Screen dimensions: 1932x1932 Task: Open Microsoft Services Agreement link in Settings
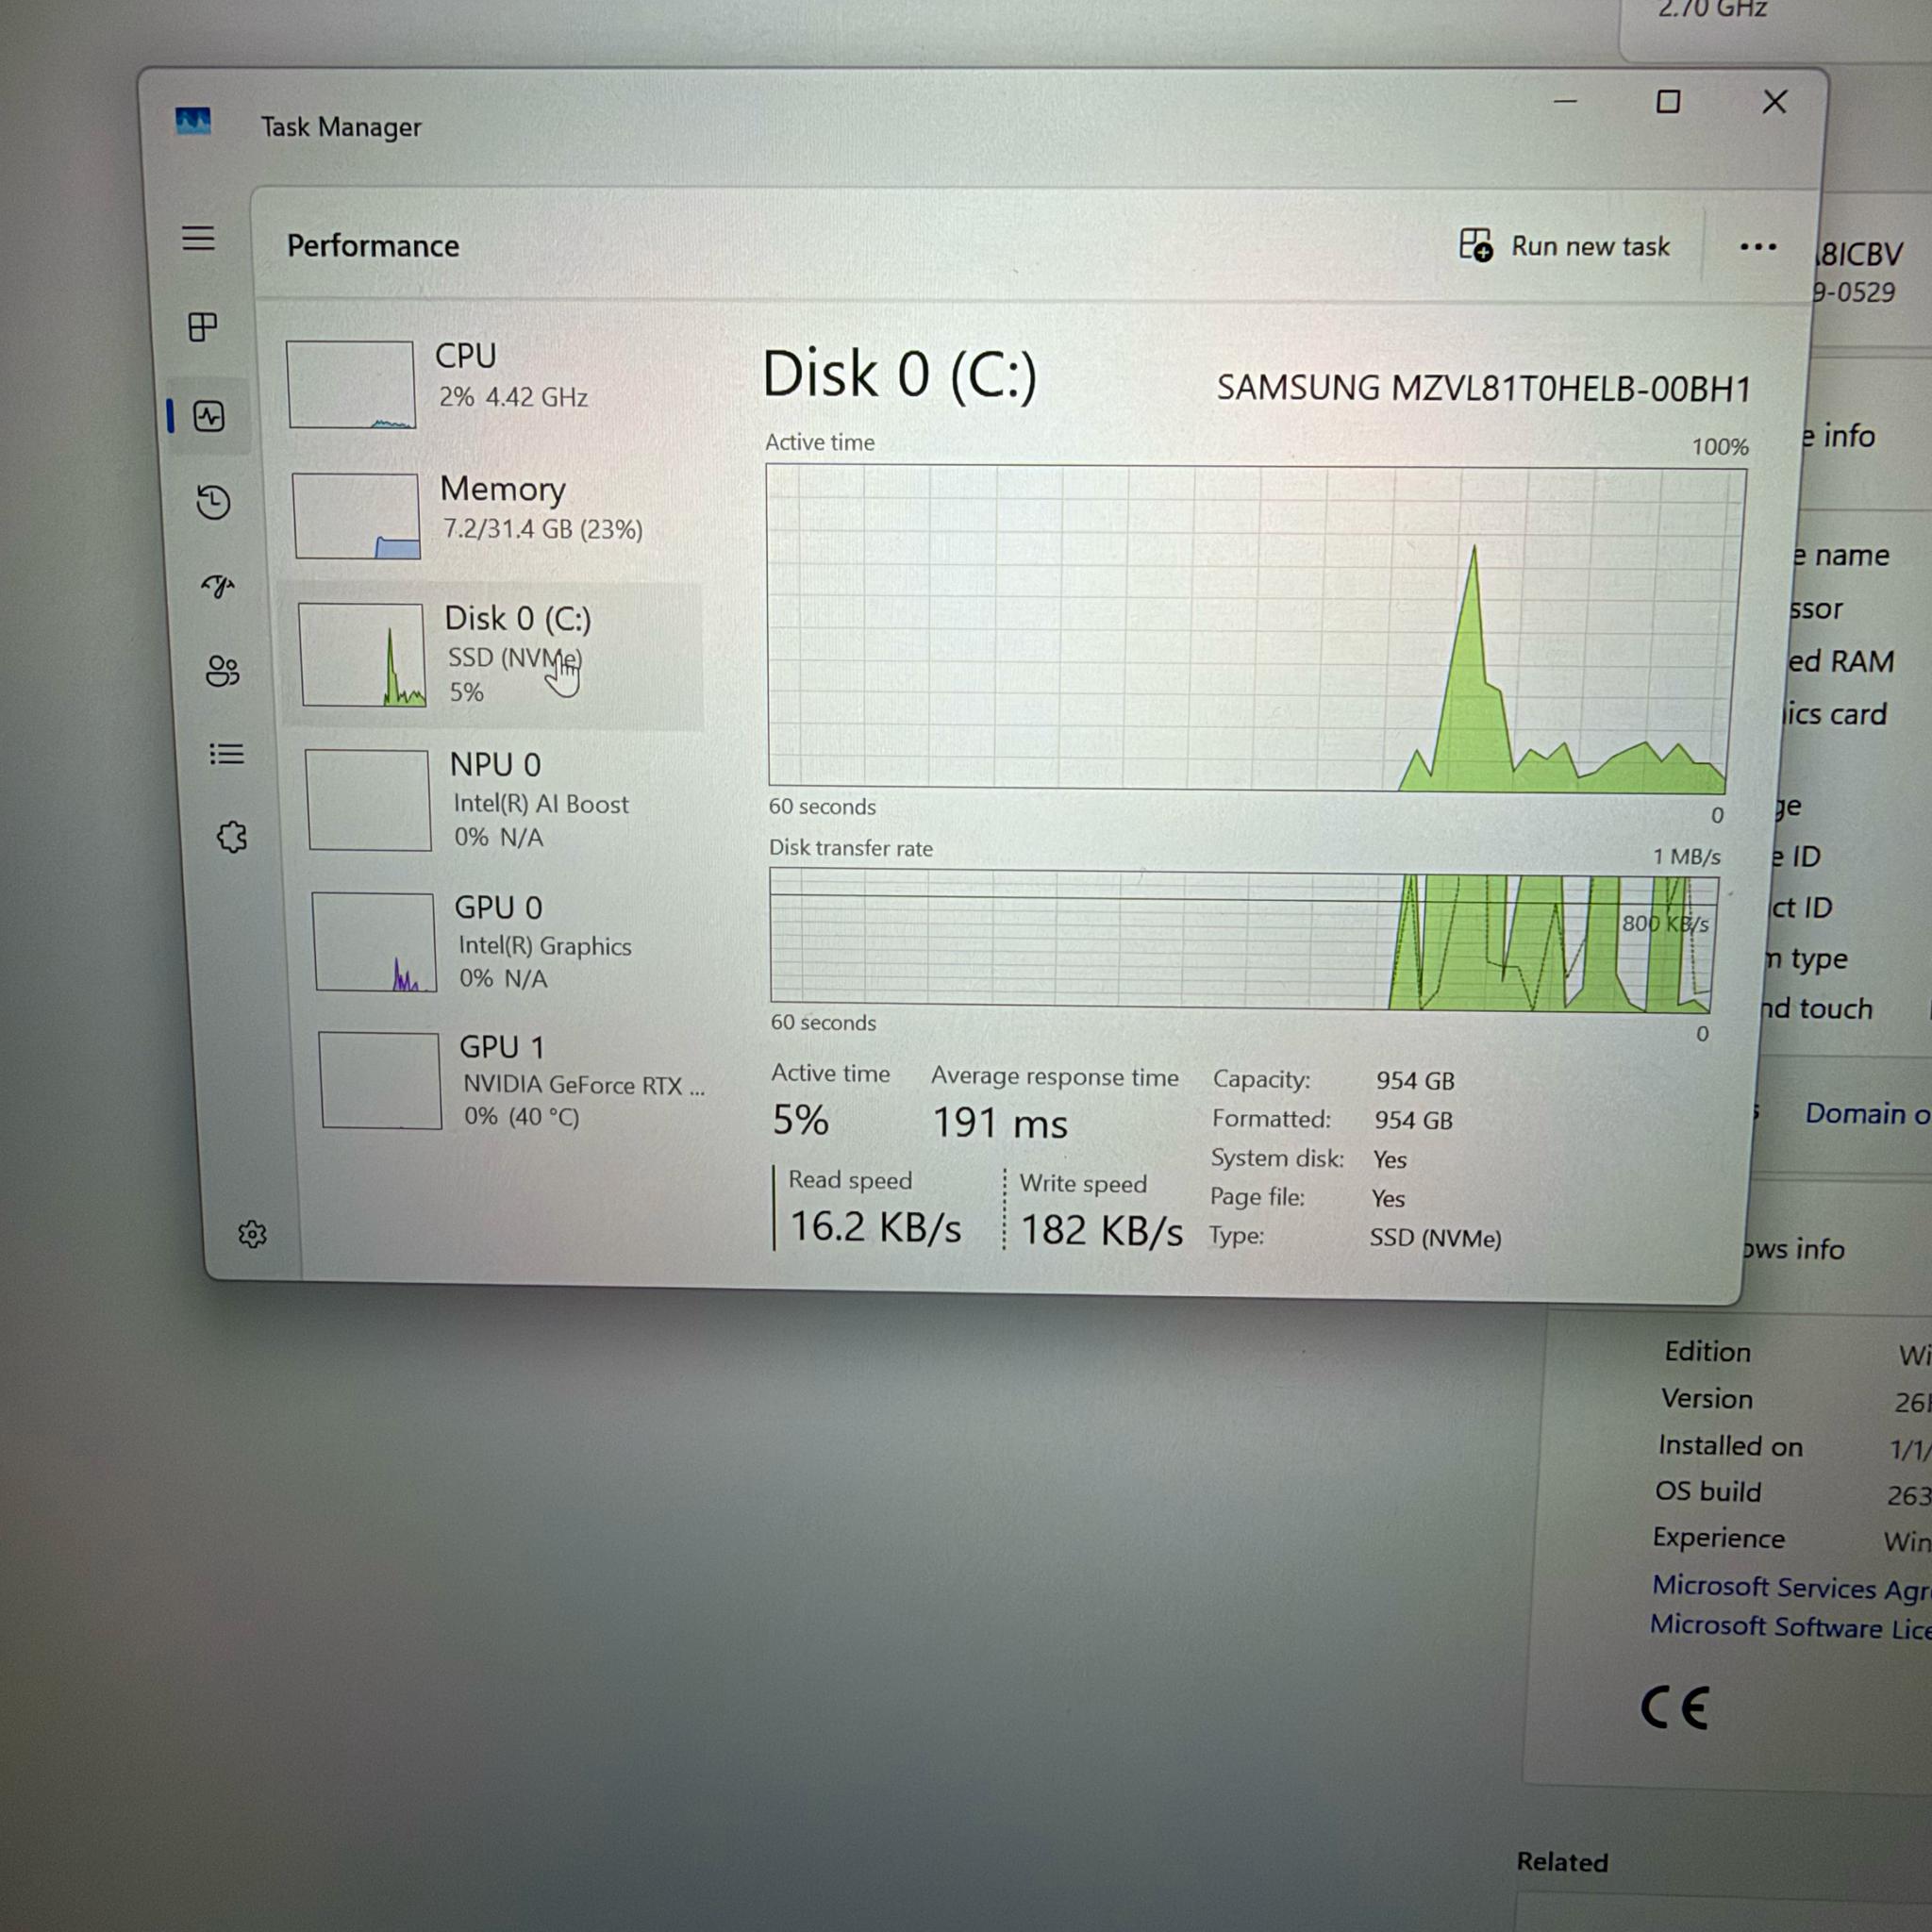point(1791,1587)
